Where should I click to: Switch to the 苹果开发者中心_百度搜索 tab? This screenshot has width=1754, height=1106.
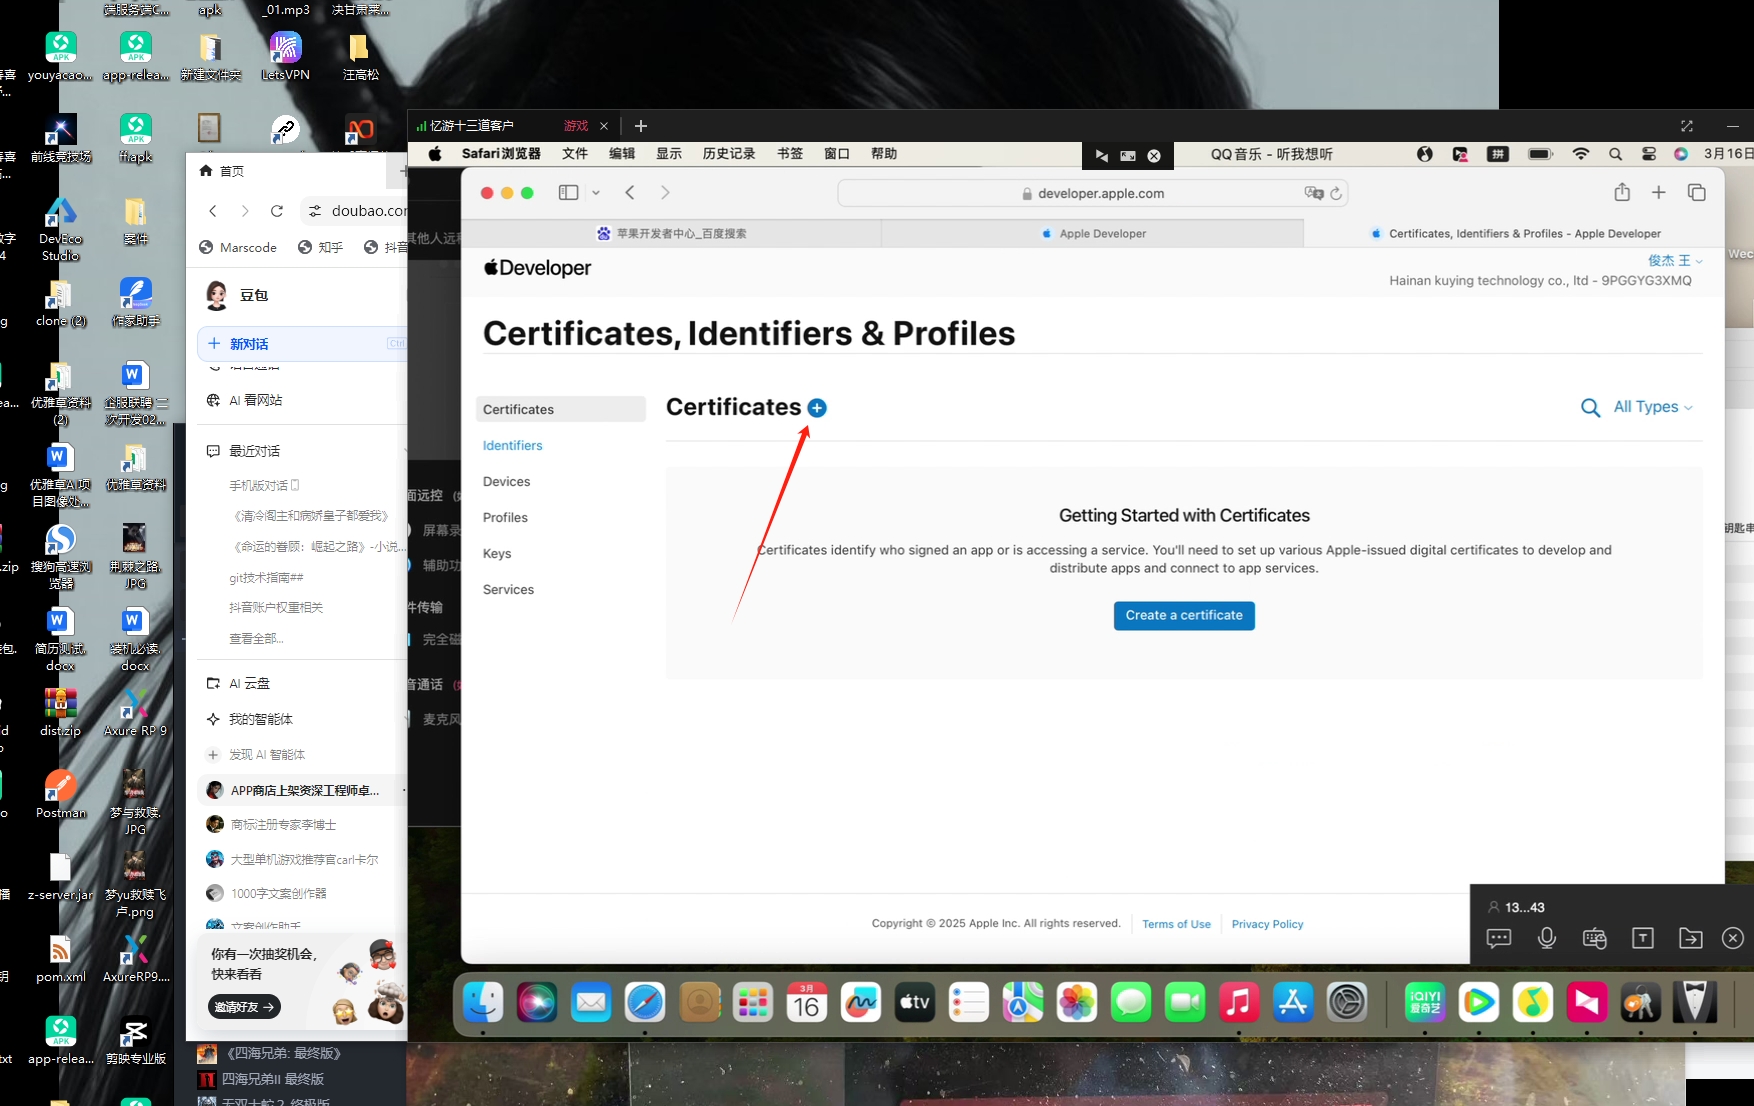pyautogui.click(x=671, y=233)
